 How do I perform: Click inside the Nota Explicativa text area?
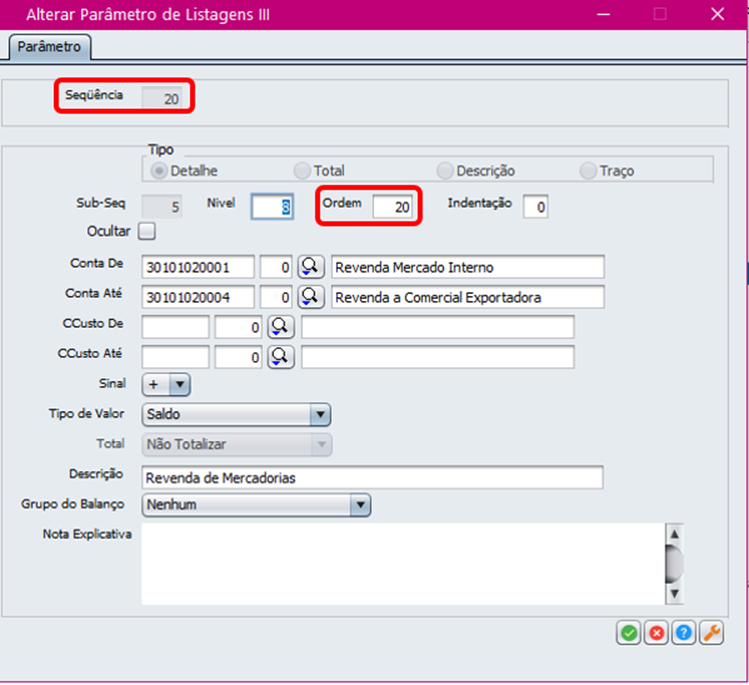coord(400,562)
